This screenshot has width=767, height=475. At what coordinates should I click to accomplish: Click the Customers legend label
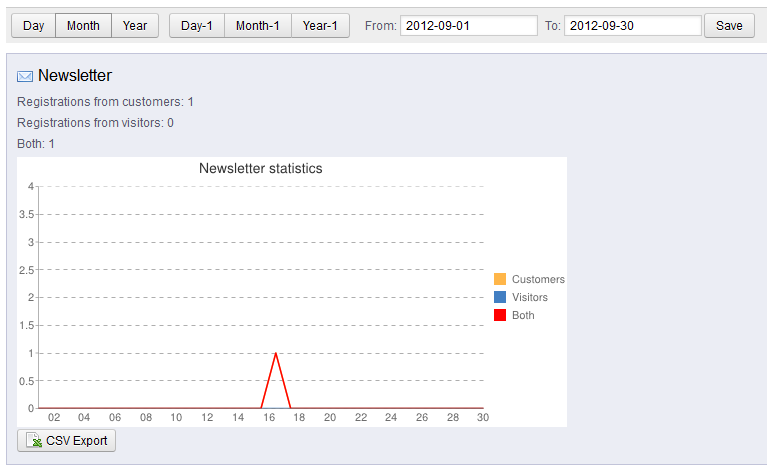538,279
